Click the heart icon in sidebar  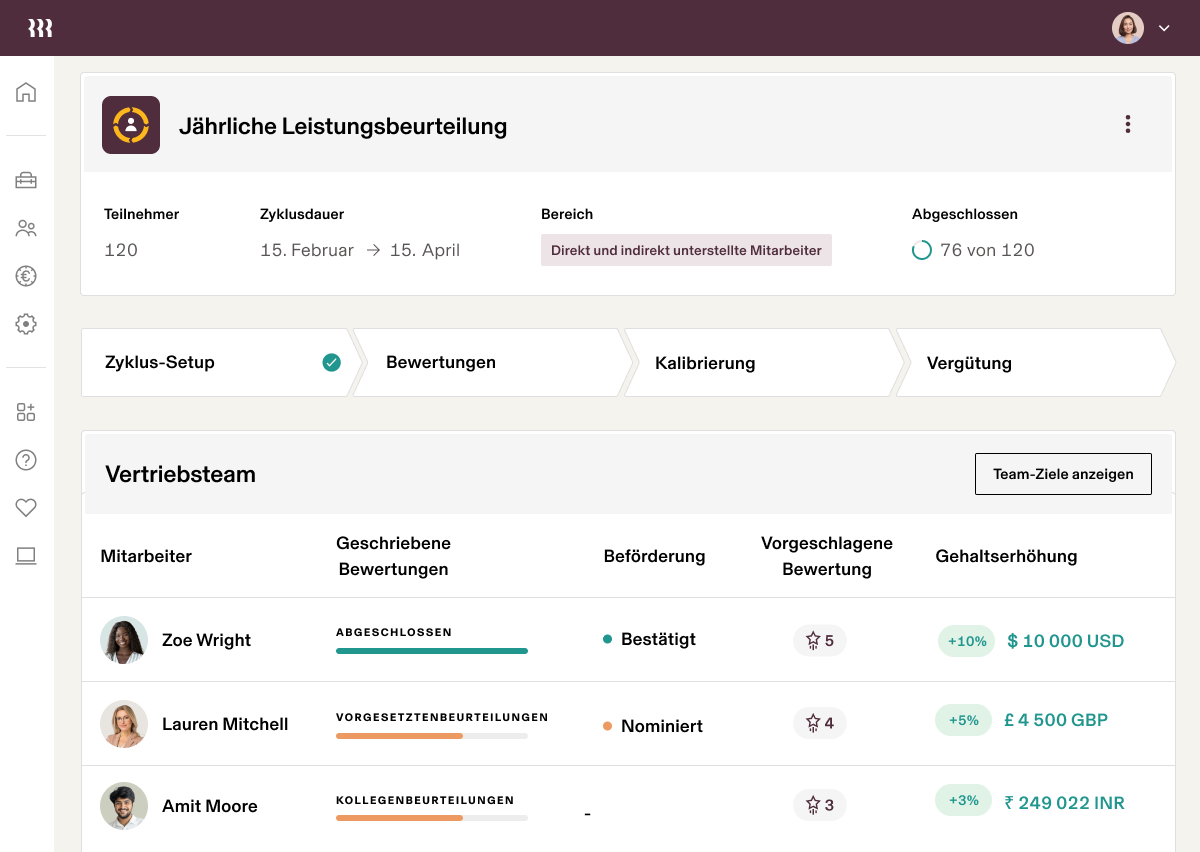26,508
